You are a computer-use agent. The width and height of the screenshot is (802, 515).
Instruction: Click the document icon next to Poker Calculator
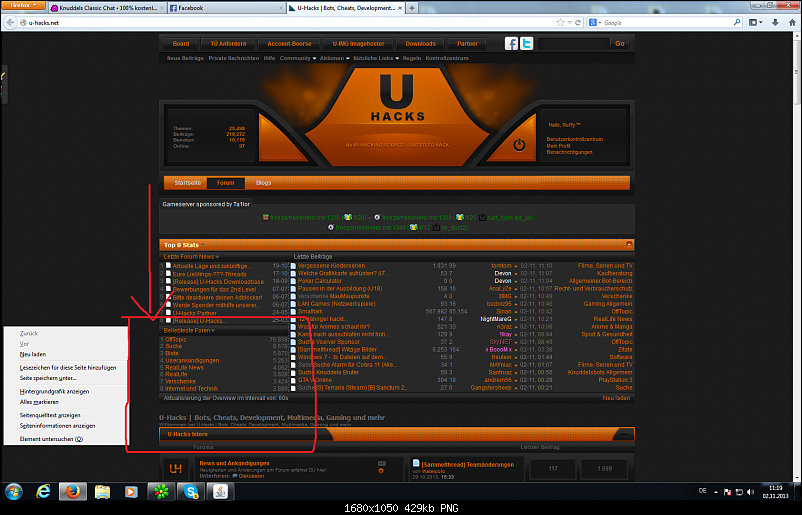294,281
